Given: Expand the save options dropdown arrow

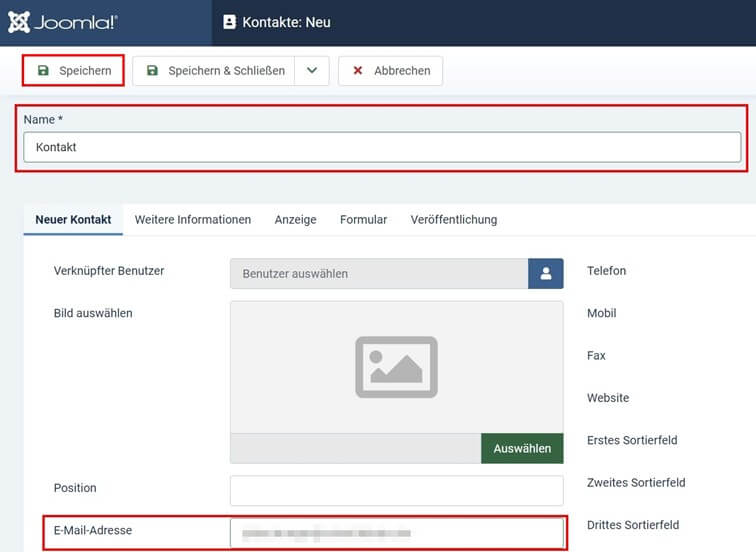Looking at the screenshot, I should pos(312,71).
